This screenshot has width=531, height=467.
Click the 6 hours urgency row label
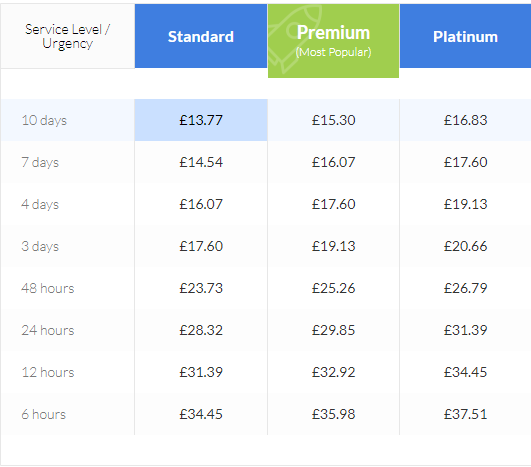tap(44, 414)
